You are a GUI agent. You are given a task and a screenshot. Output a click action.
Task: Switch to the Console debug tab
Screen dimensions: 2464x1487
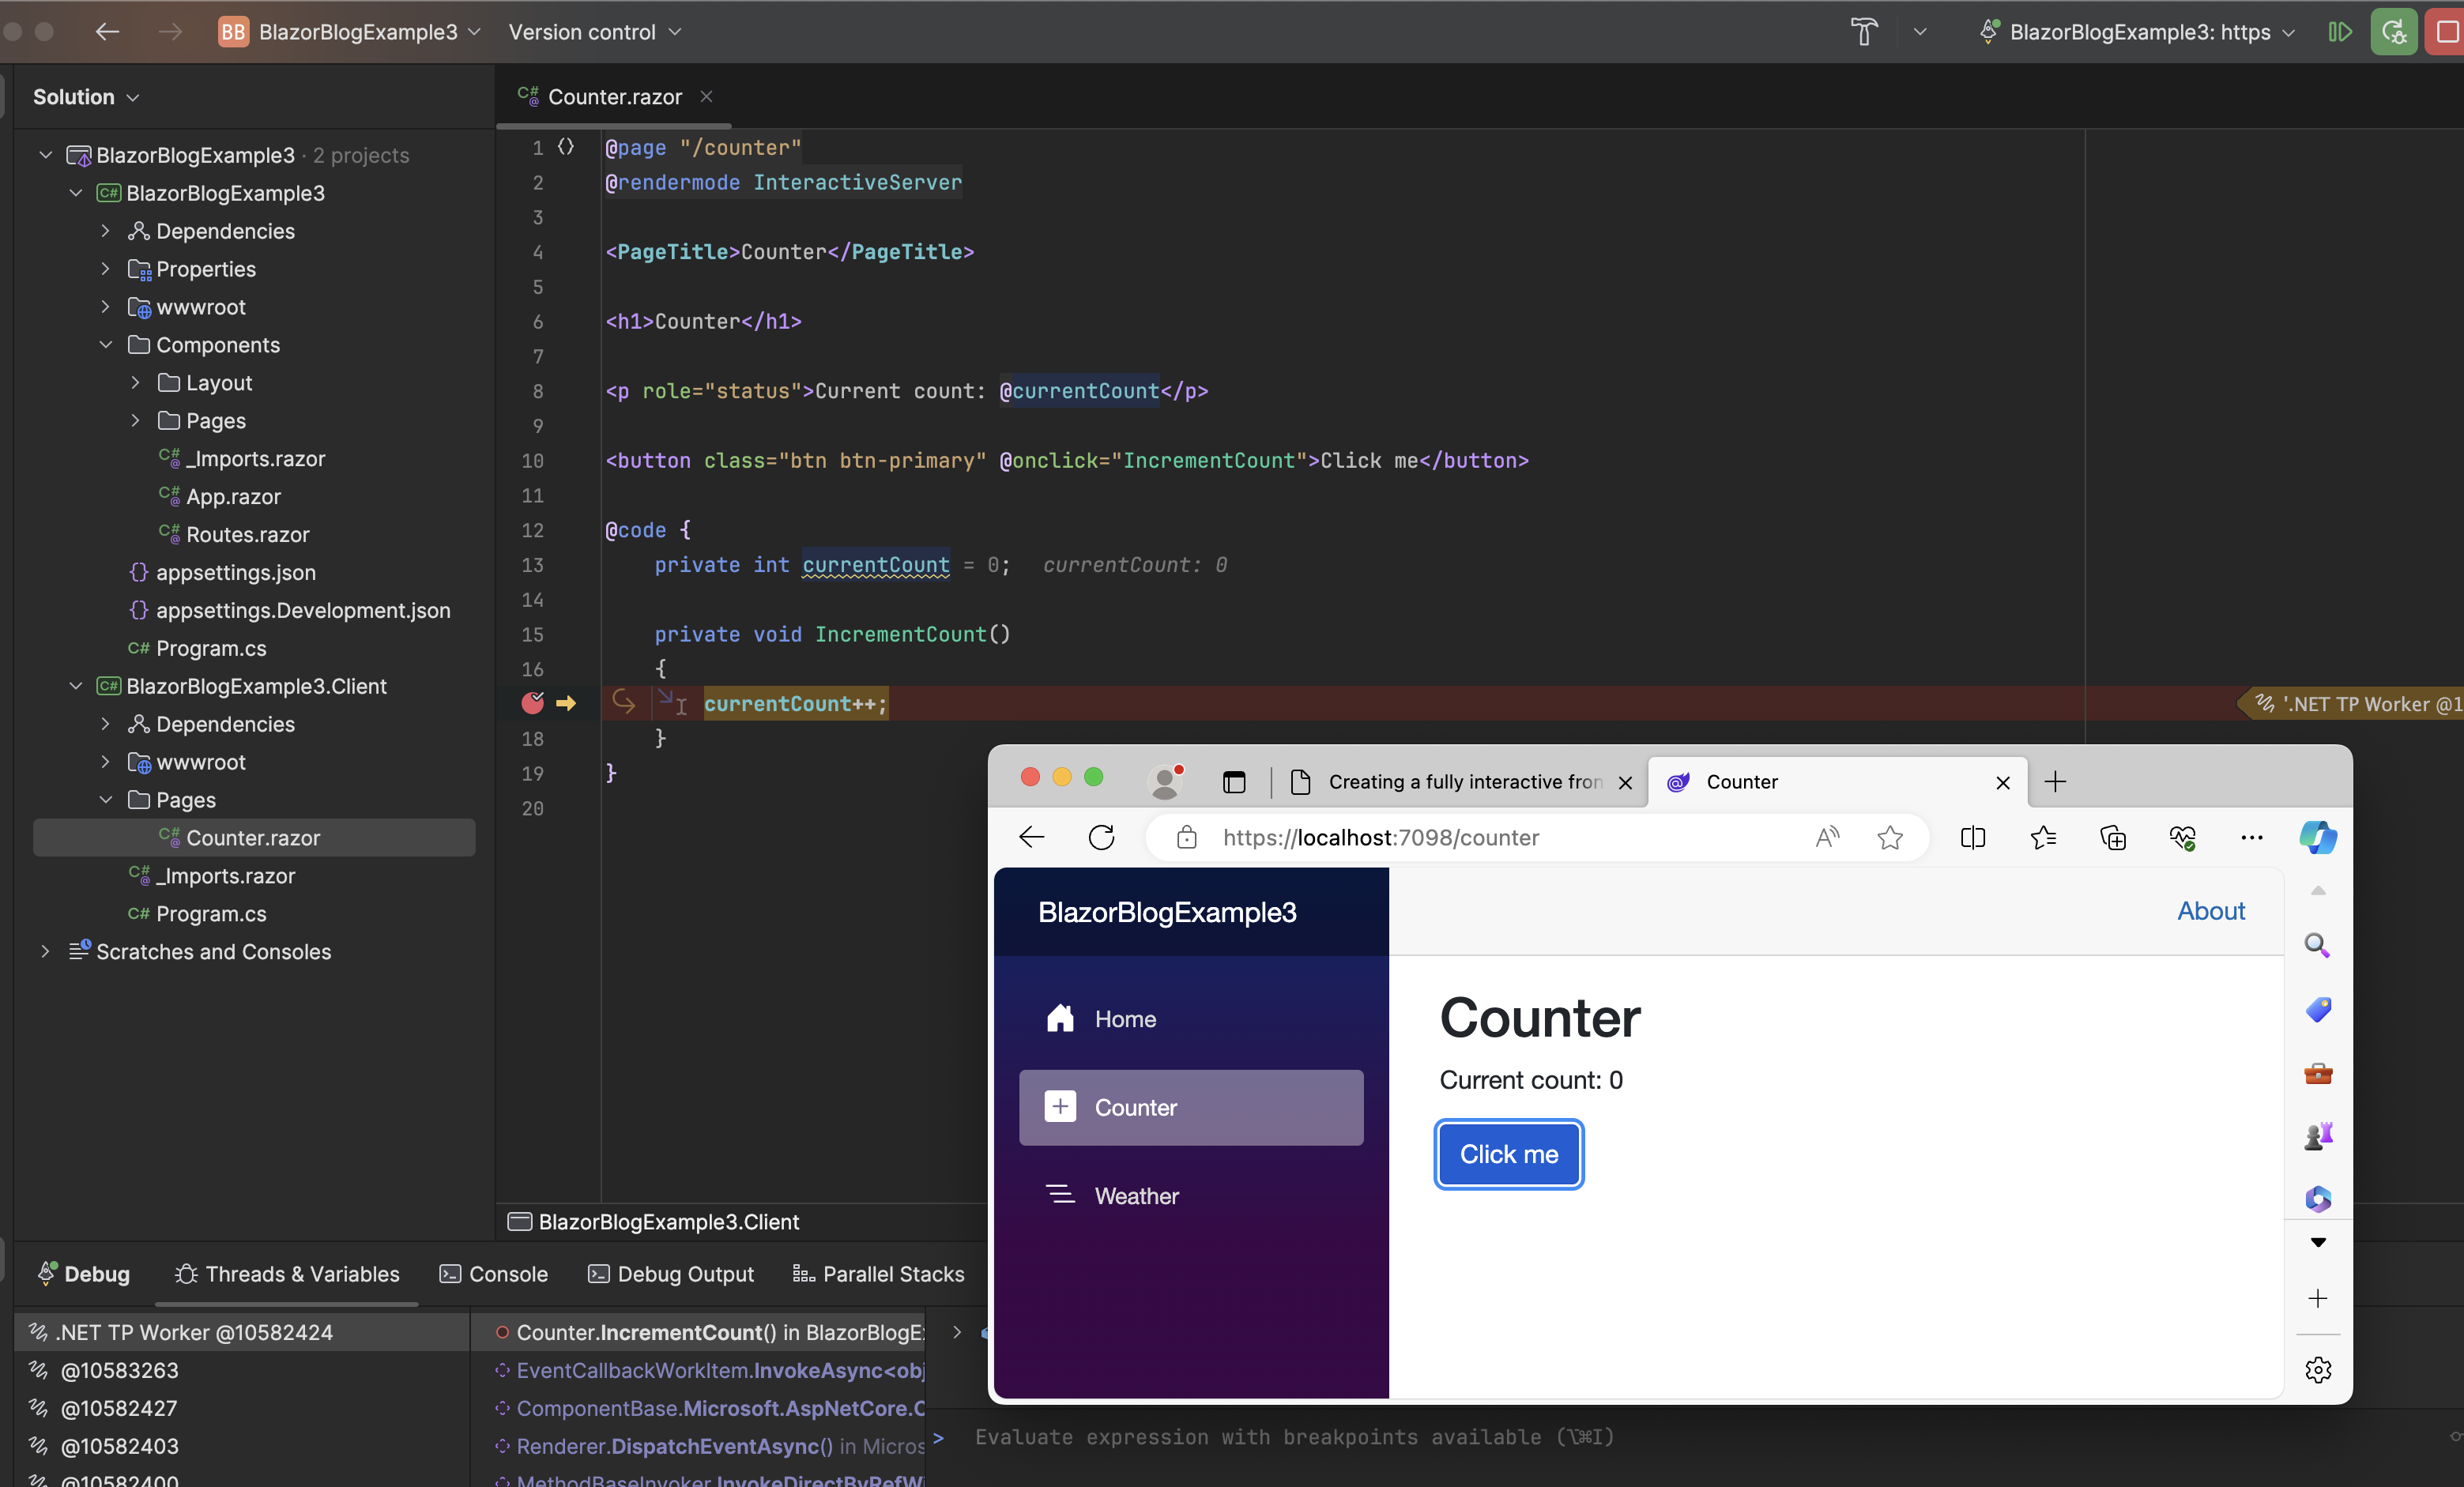[x=494, y=1274]
